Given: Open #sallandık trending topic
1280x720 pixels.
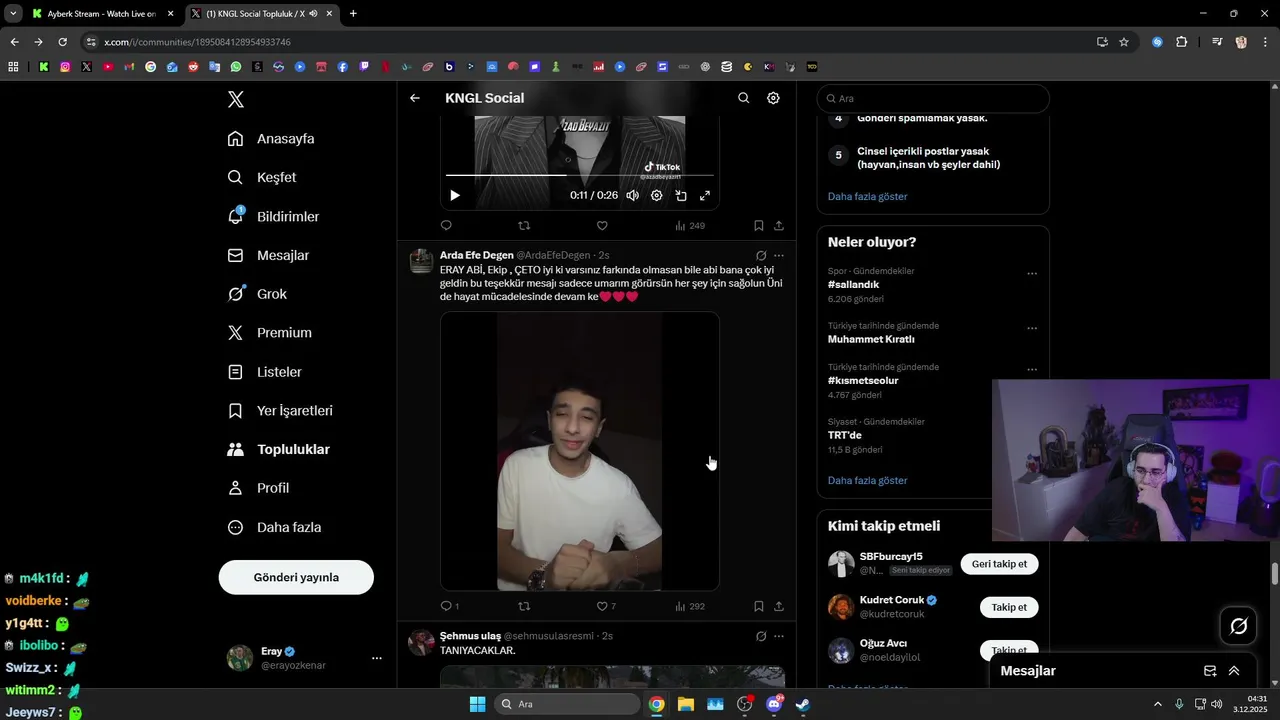Looking at the screenshot, I should click(853, 285).
